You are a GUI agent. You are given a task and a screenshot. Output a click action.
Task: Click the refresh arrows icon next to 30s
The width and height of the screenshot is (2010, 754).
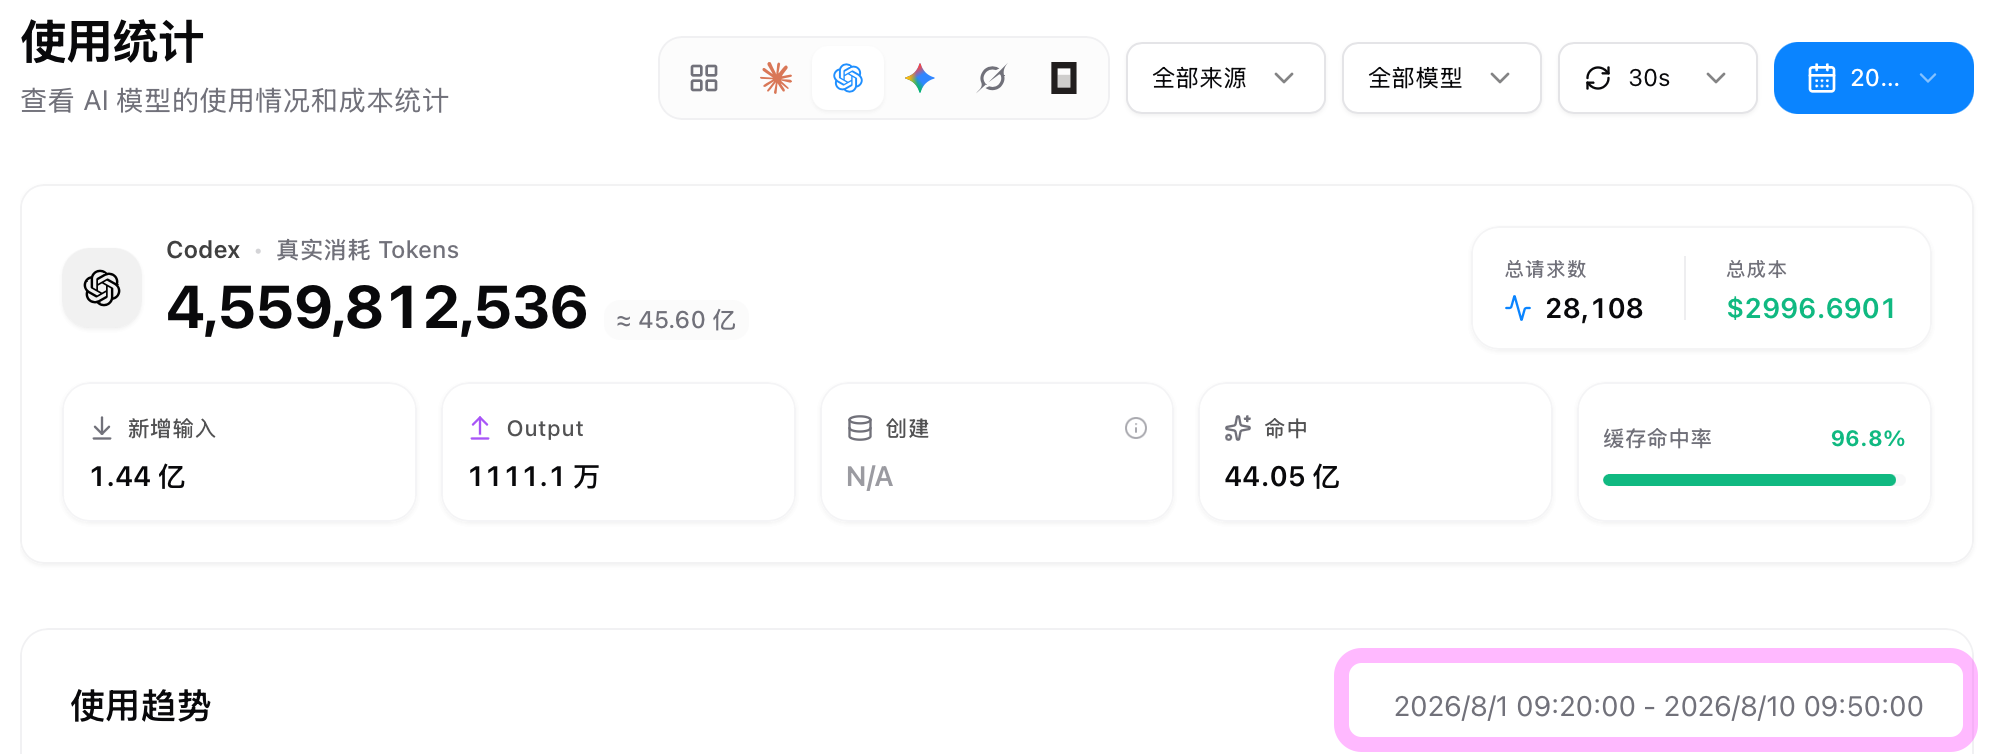pyautogui.click(x=1598, y=78)
